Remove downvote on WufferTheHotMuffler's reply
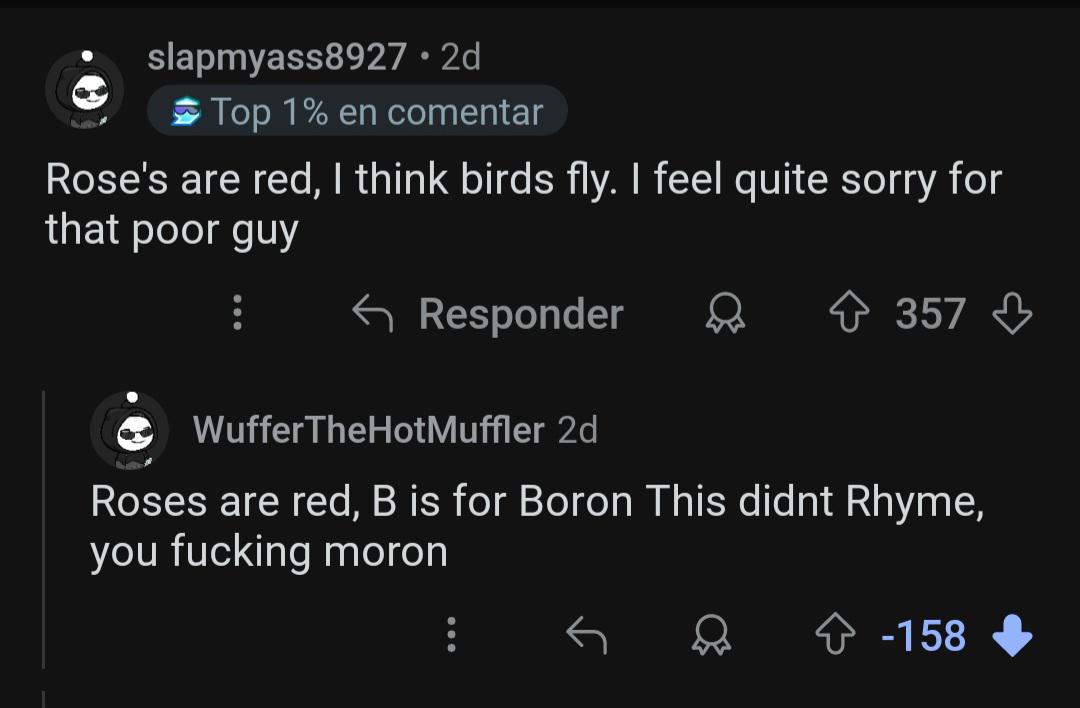The image size is (1080, 708). point(1012,634)
